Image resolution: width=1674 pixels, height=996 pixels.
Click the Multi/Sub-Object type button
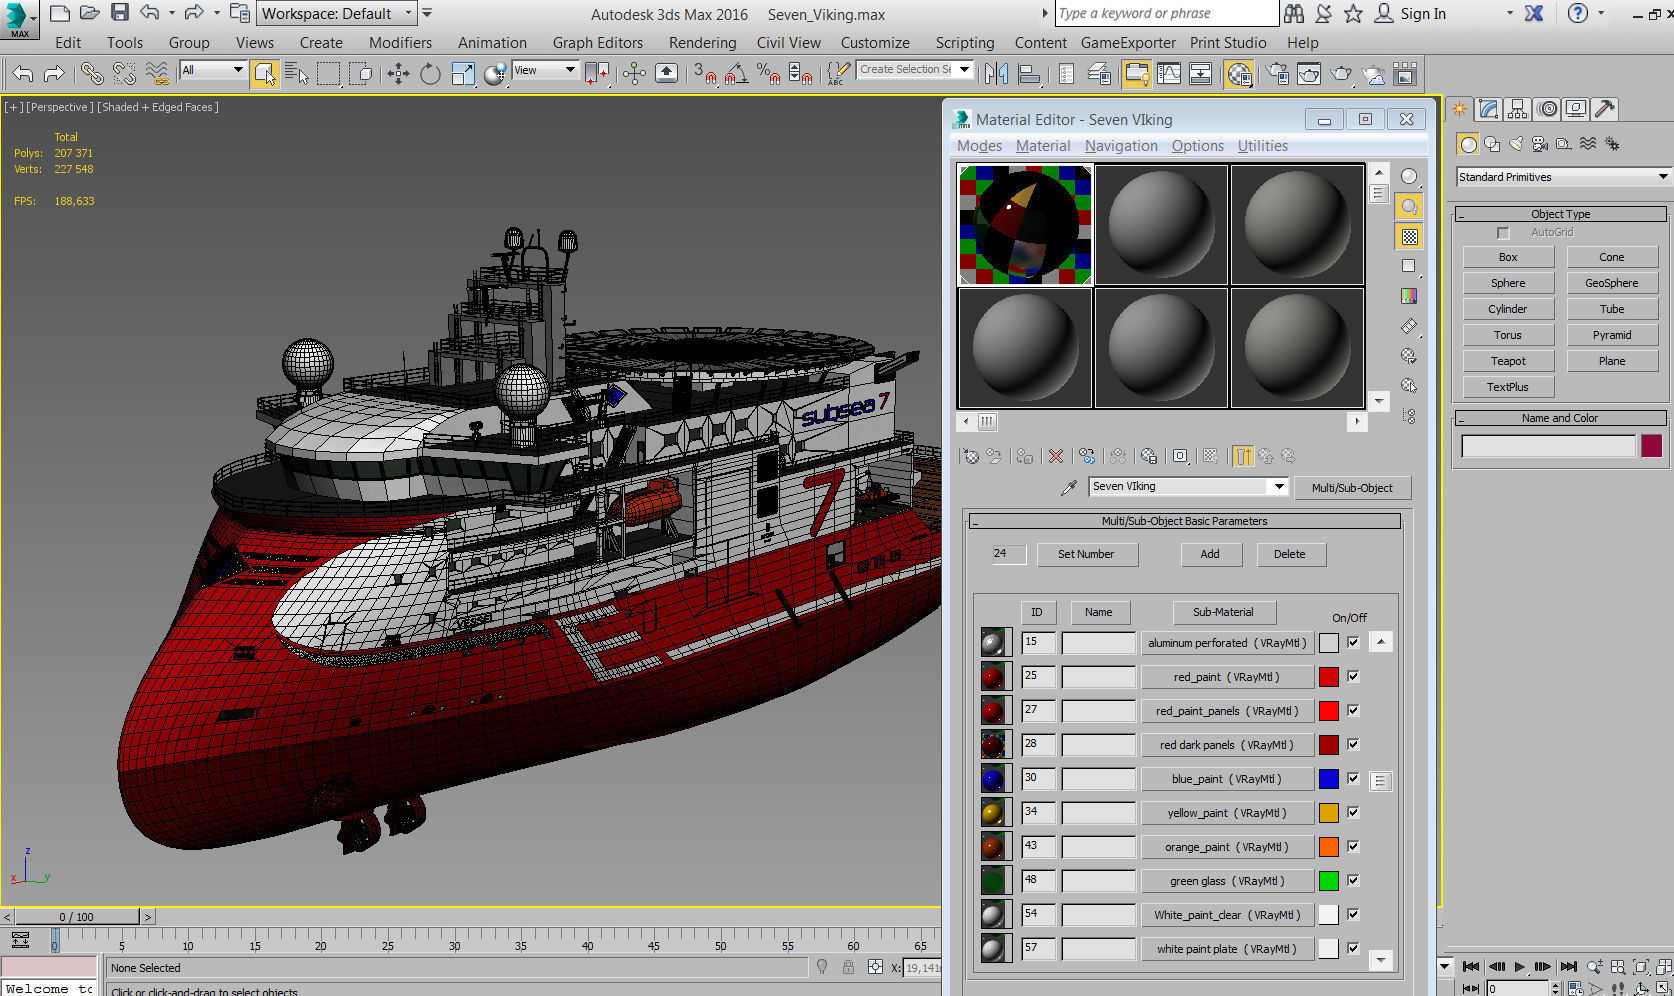coord(1352,488)
